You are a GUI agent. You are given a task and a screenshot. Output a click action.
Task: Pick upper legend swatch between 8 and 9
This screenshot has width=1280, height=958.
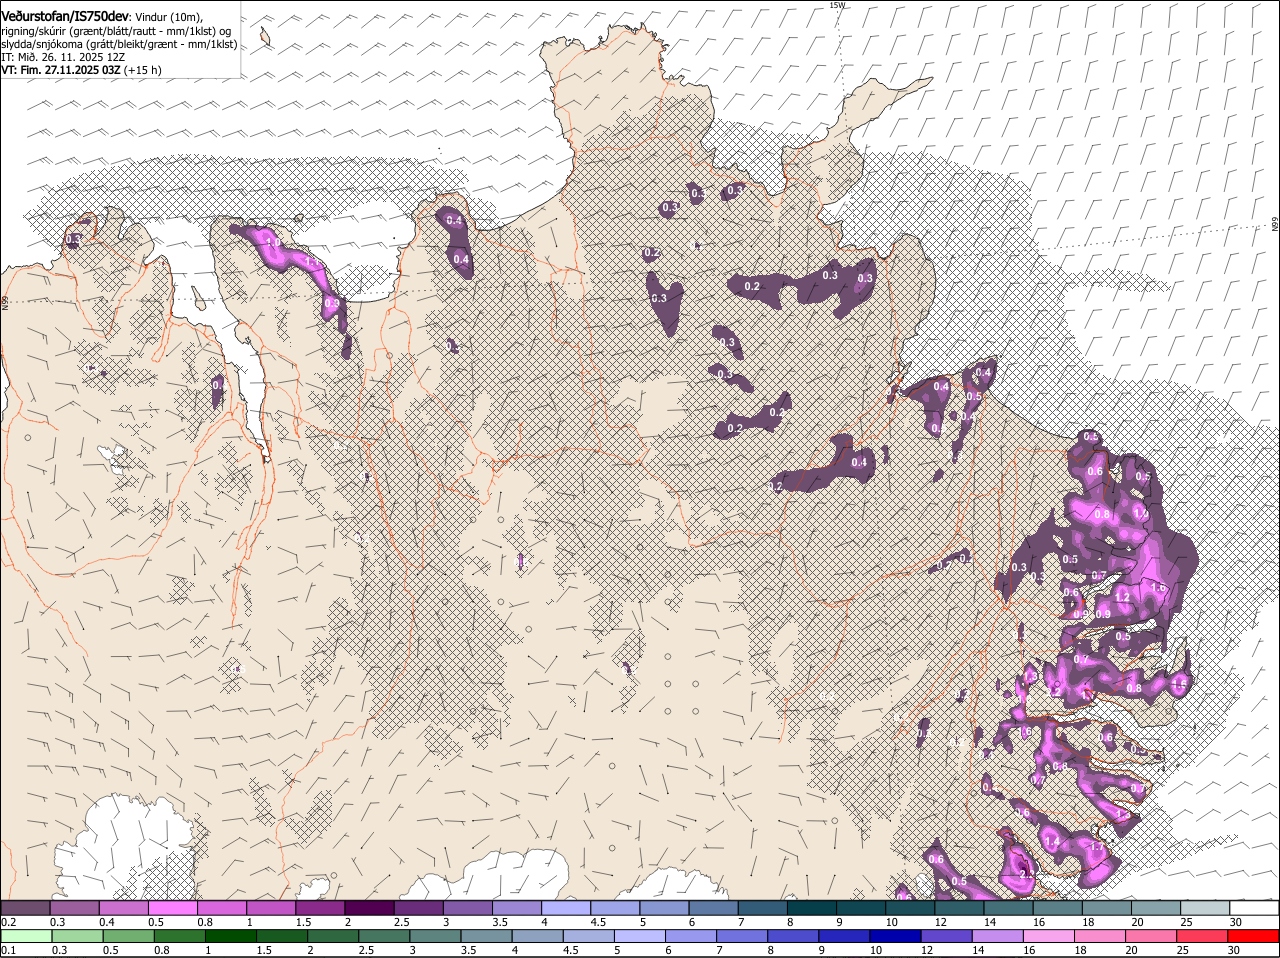coord(811,907)
